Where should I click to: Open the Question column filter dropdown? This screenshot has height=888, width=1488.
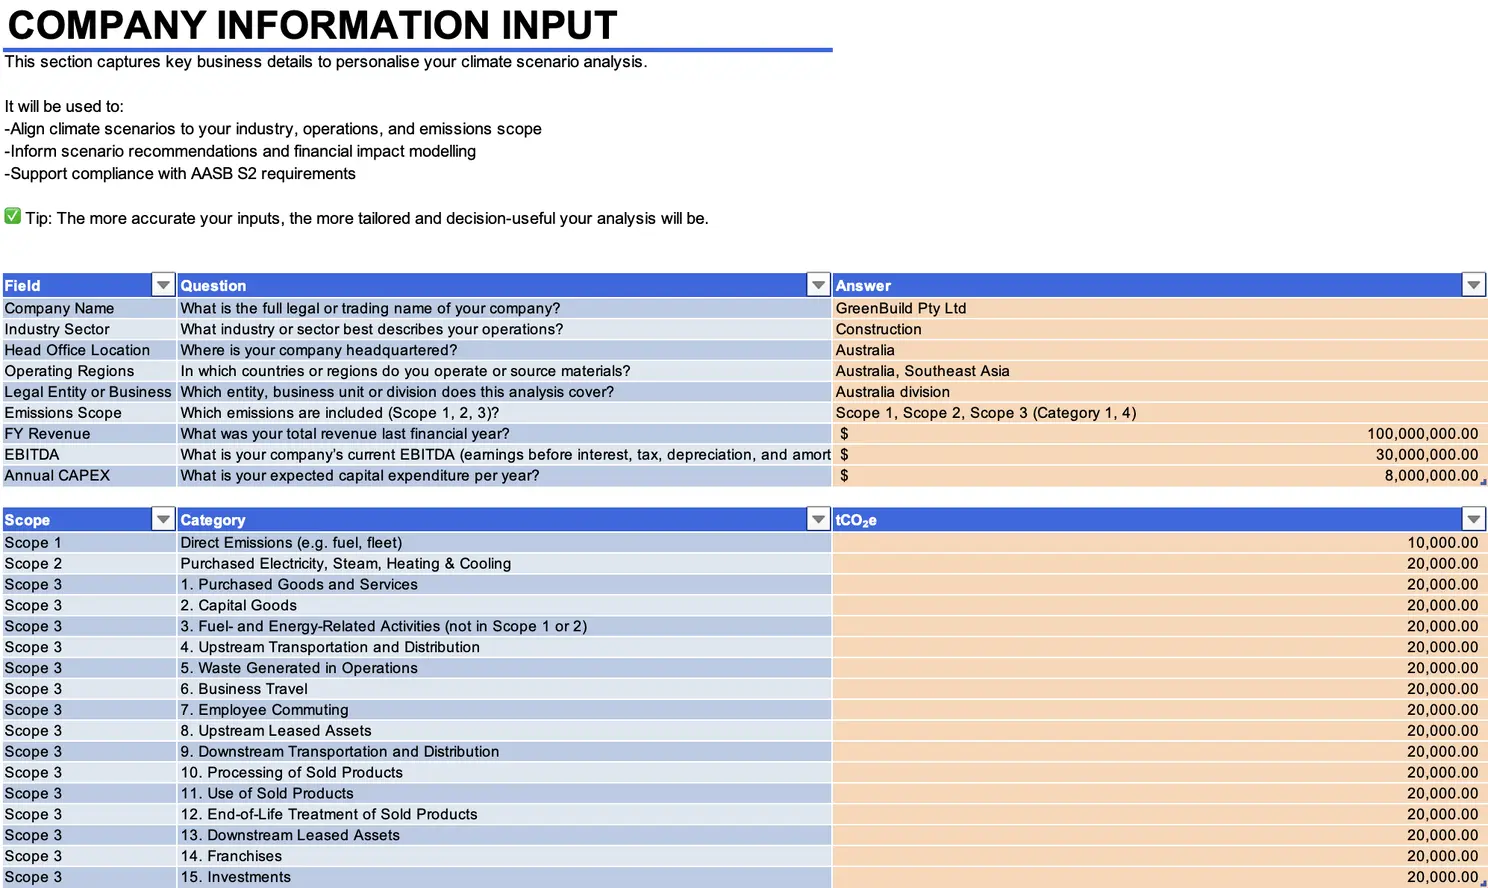point(818,285)
